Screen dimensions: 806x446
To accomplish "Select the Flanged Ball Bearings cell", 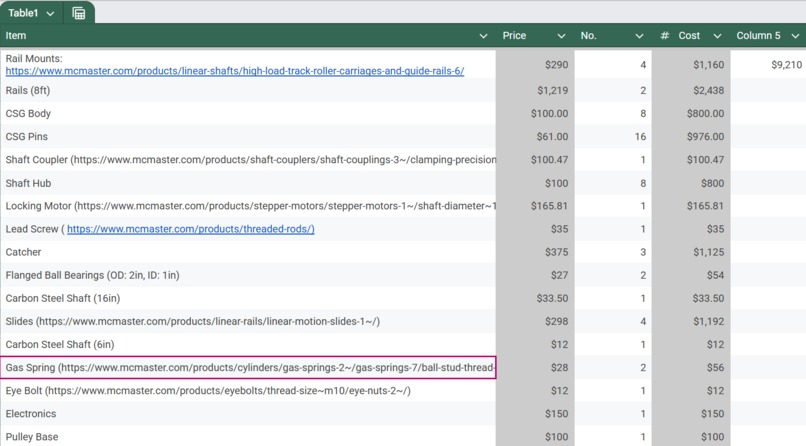I will [x=248, y=275].
